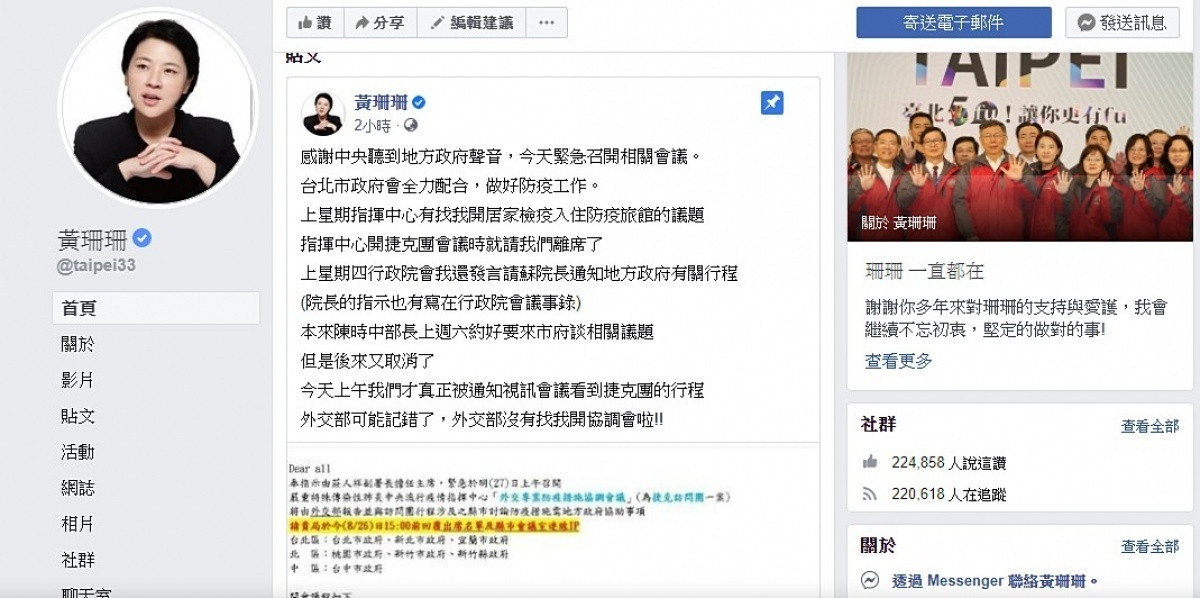Click the 發送訊息 message button
The image size is (1200, 598).
(x=1122, y=22)
